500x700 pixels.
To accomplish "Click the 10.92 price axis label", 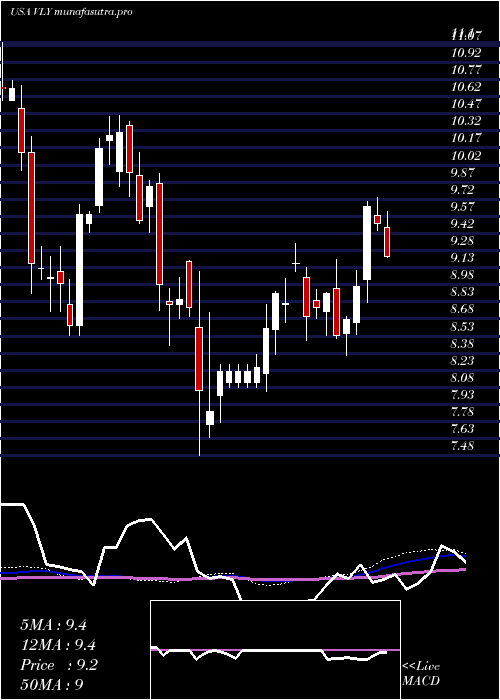I will [467, 53].
